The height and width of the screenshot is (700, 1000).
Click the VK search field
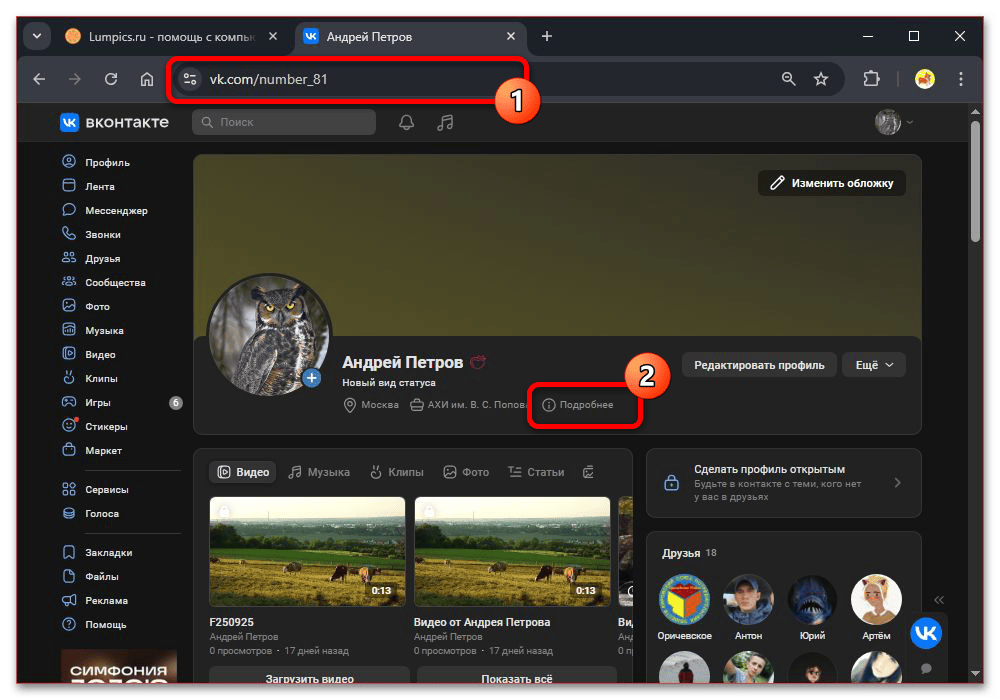click(x=284, y=122)
